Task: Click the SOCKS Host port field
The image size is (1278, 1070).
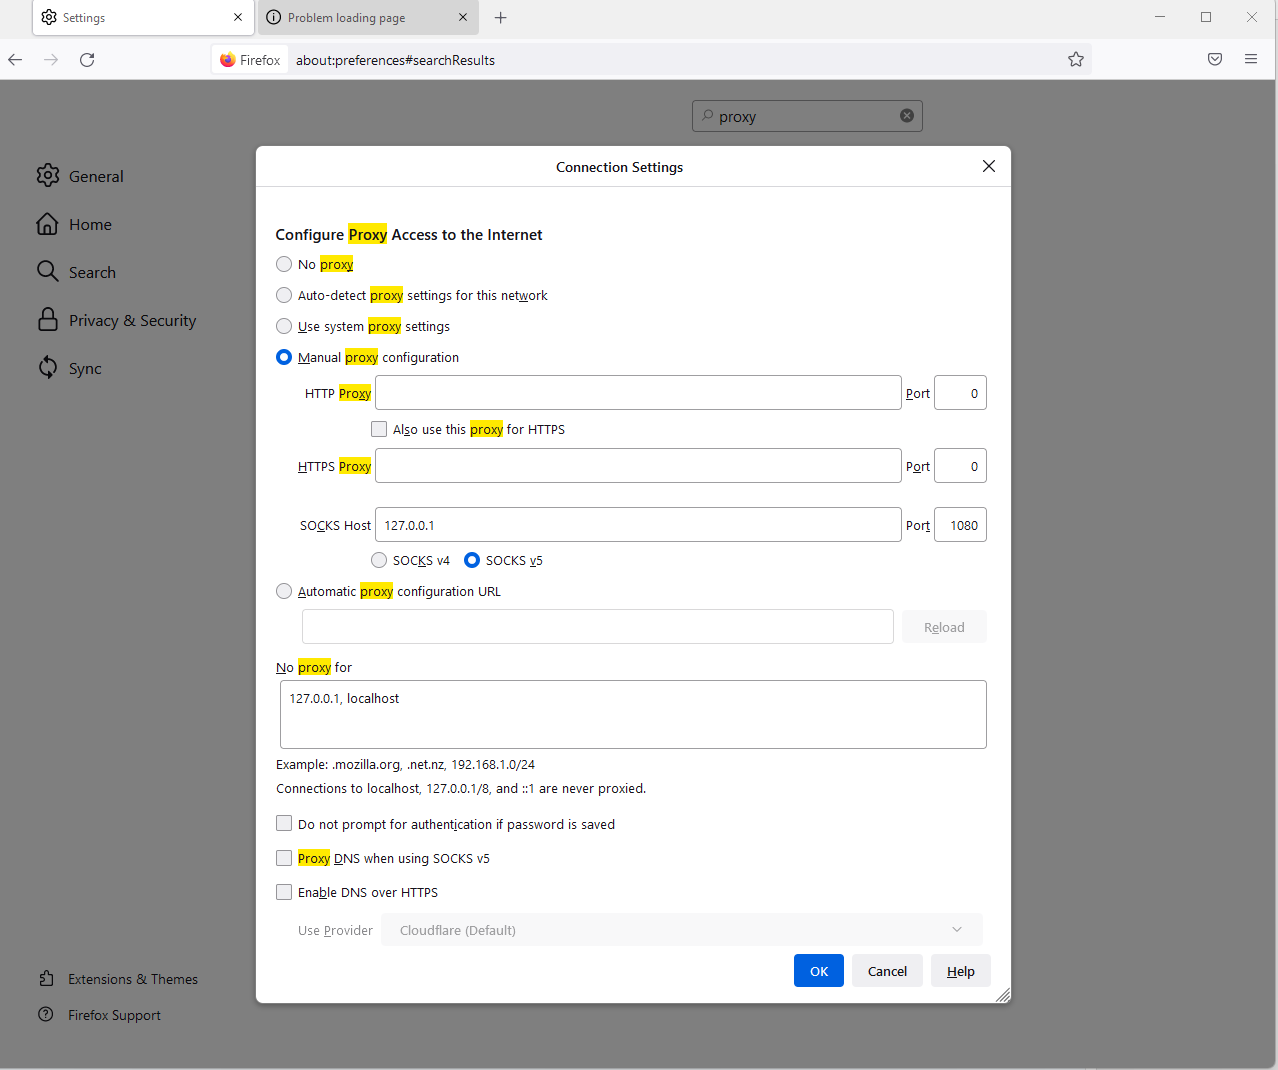Action: [x=960, y=526]
